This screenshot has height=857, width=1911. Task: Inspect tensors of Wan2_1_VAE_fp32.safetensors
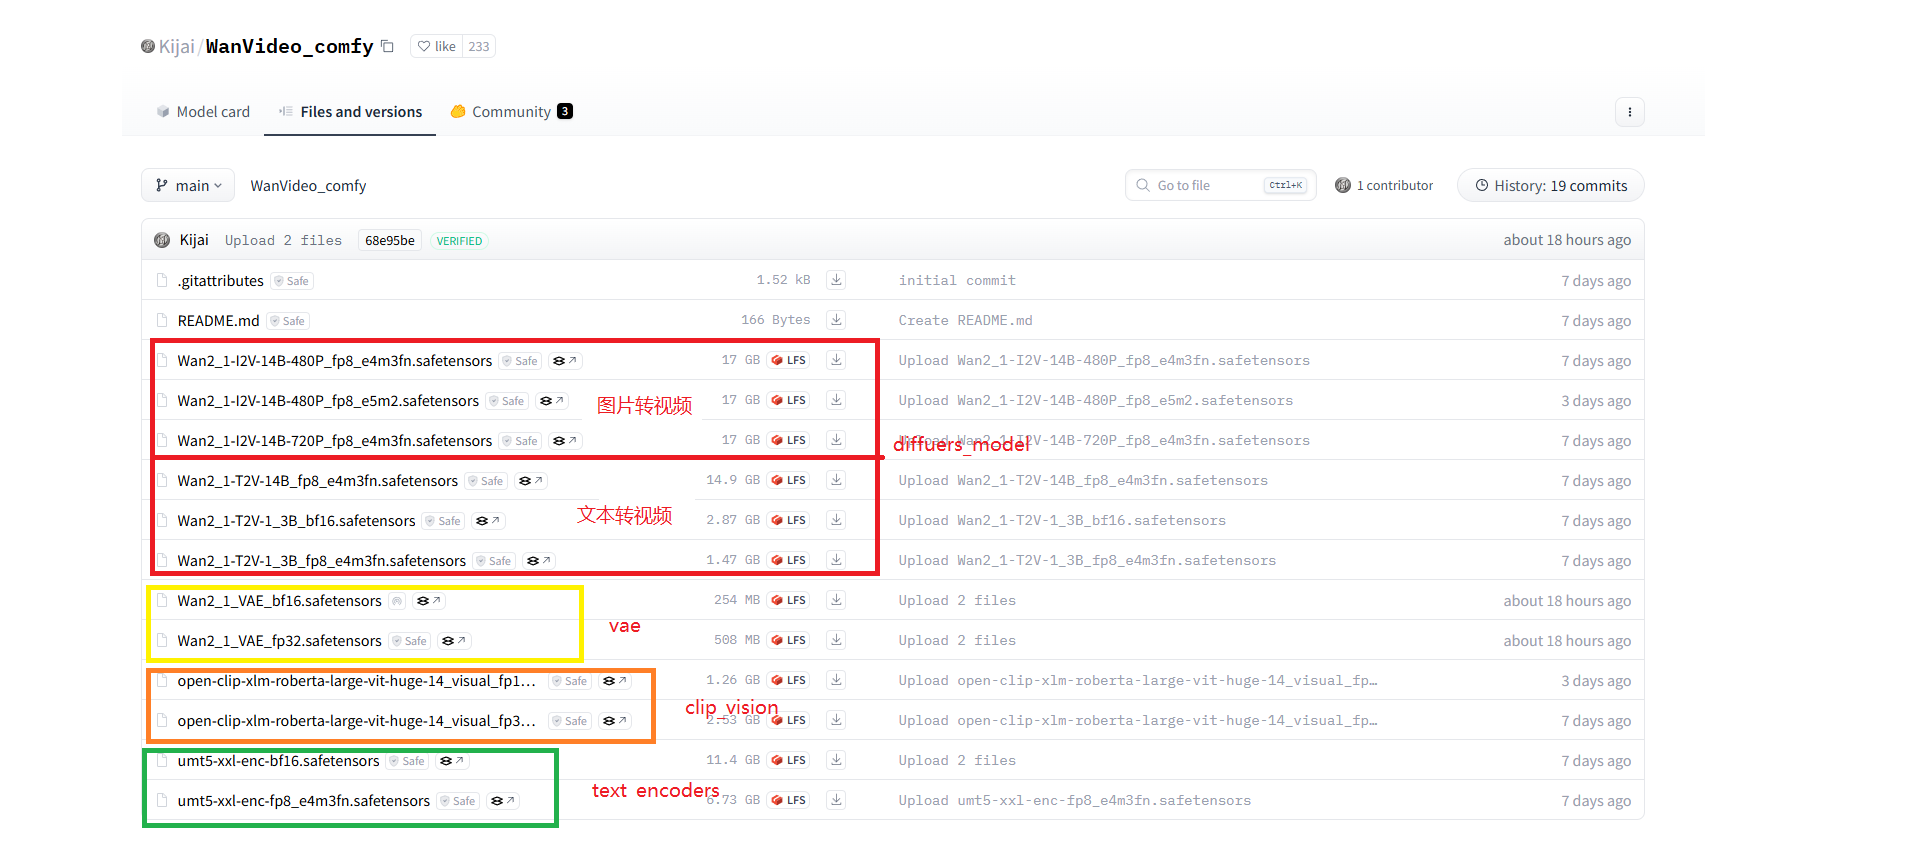point(454,641)
